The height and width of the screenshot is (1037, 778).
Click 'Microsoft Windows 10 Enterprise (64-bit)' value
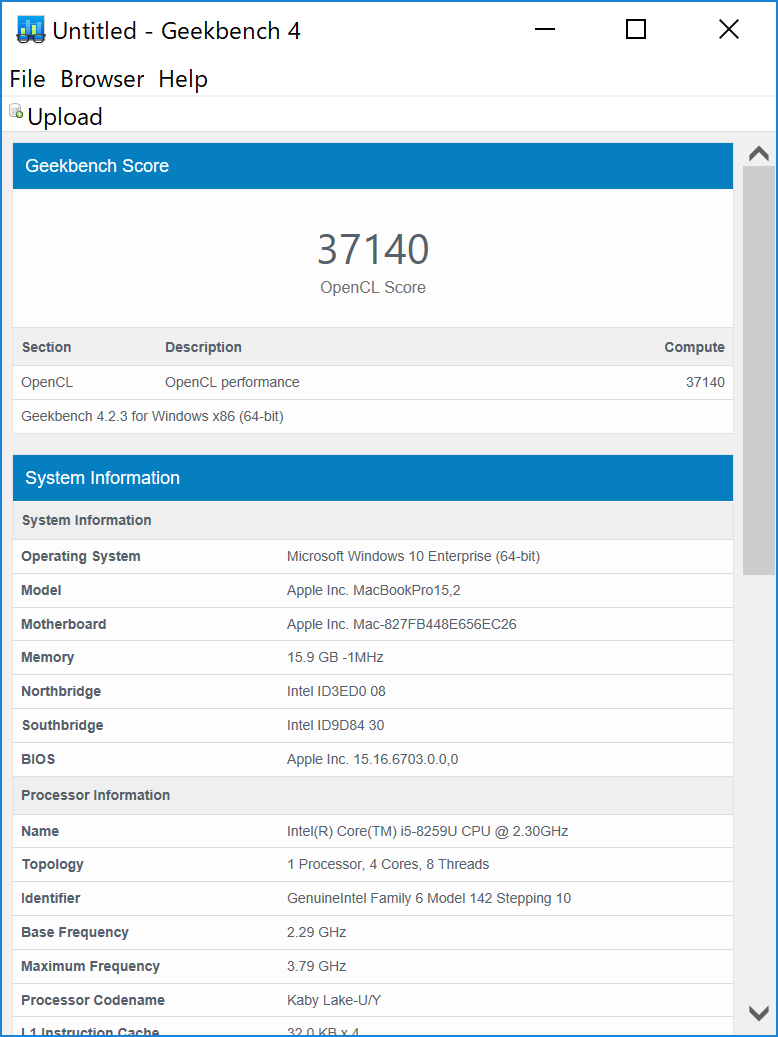click(413, 556)
